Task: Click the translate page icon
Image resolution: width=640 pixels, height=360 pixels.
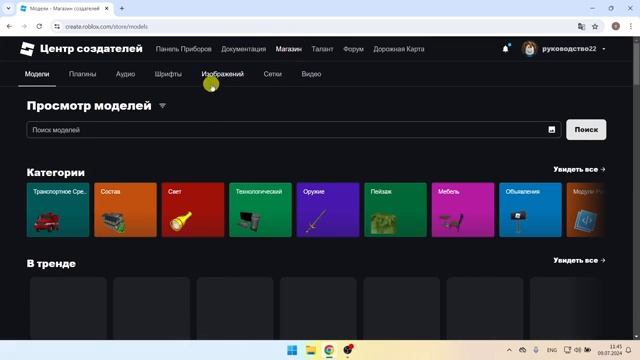Action: click(581, 27)
